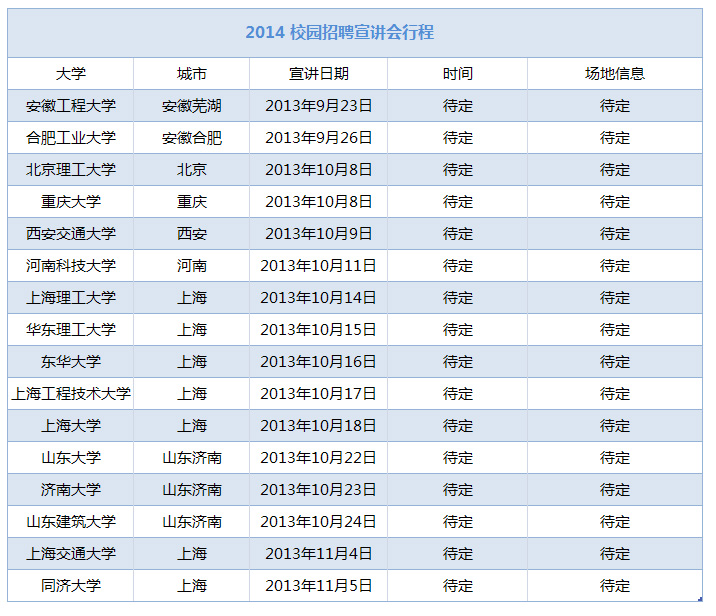Click the 宣讲日期 column header
716x616 pixels.
pos(319,74)
